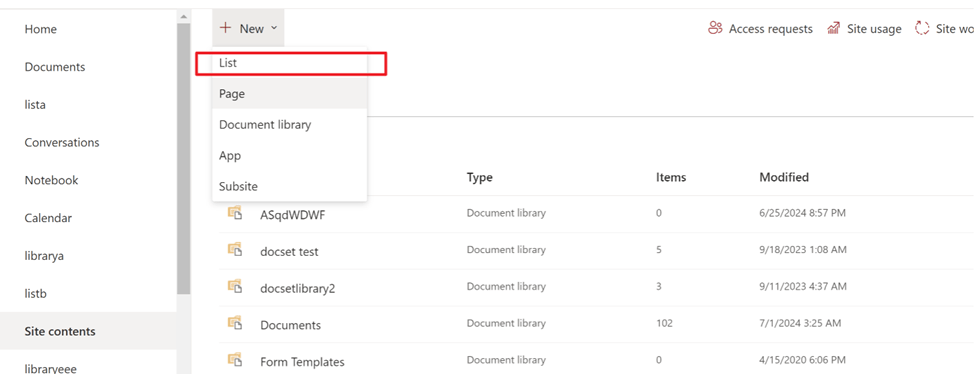The width and height of the screenshot is (975, 374).
Task: Go to Home in left navigation
Action: coord(40,29)
